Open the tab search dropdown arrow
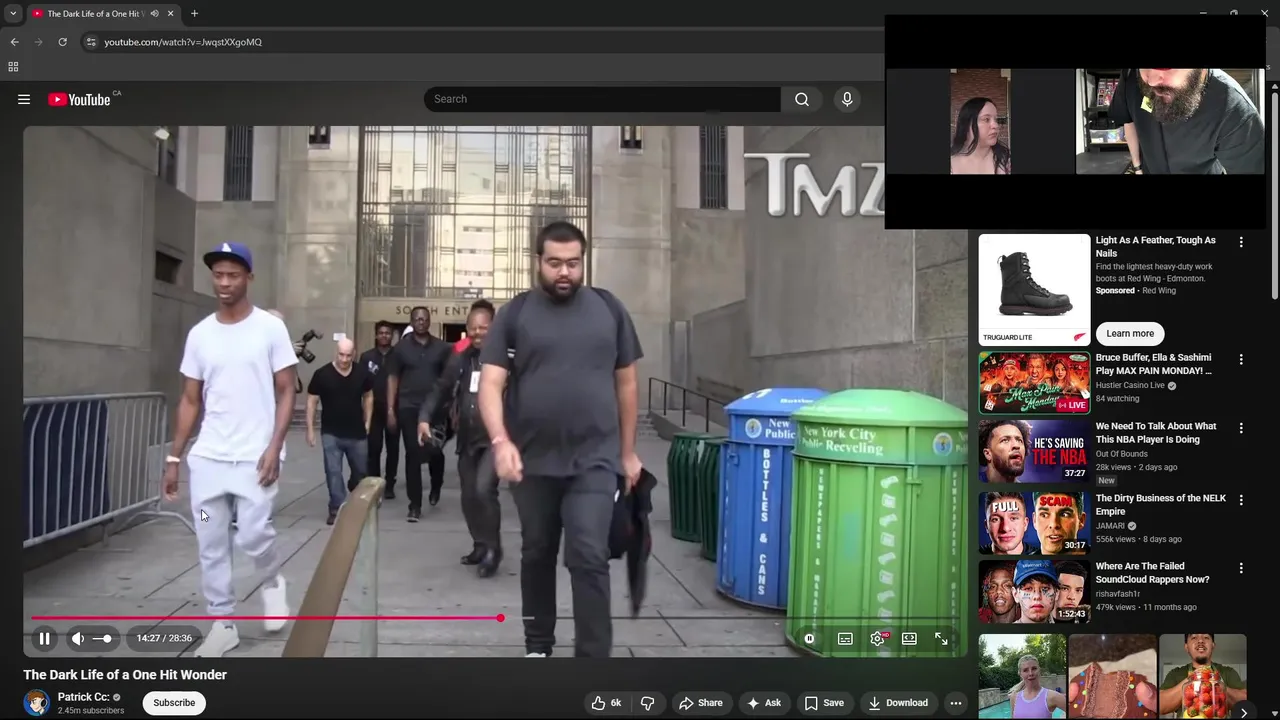Screen dimensions: 1280x720 13,14
